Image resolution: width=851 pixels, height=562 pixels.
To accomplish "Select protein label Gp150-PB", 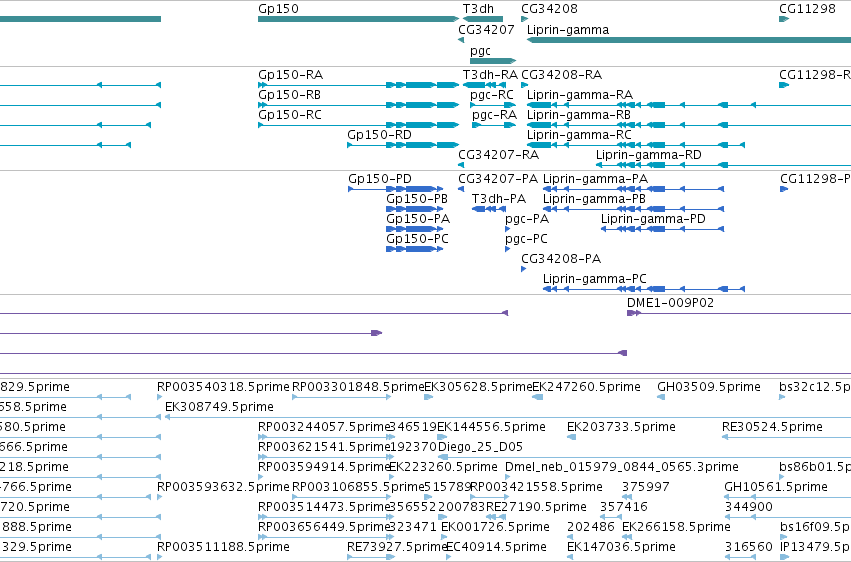I will tap(417, 199).
